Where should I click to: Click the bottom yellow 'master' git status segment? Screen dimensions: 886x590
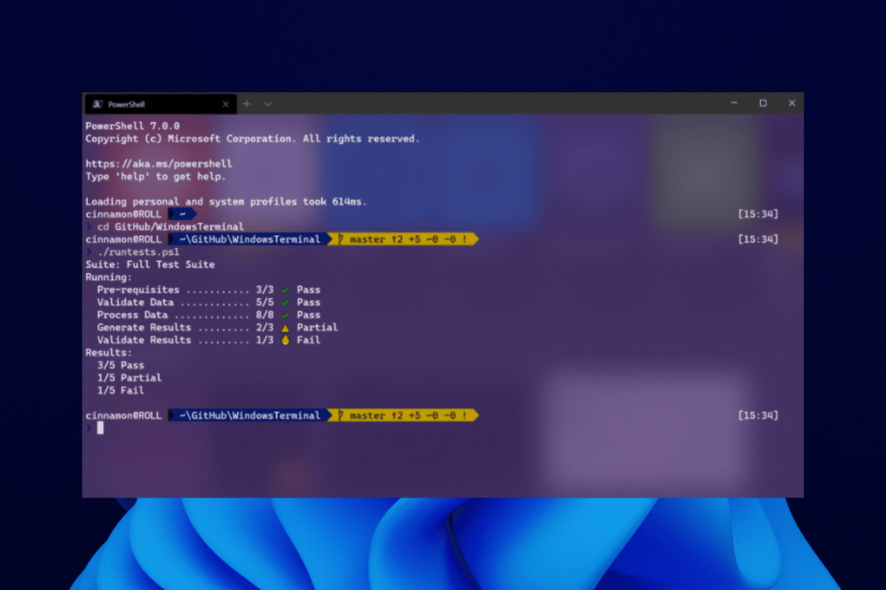coord(405,415)
